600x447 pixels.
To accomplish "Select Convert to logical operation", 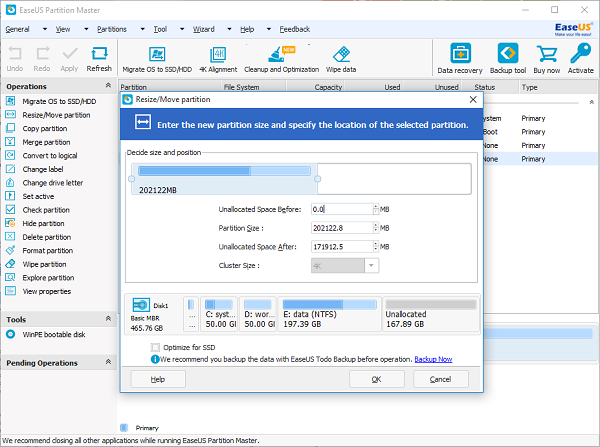I will point(49,156).
